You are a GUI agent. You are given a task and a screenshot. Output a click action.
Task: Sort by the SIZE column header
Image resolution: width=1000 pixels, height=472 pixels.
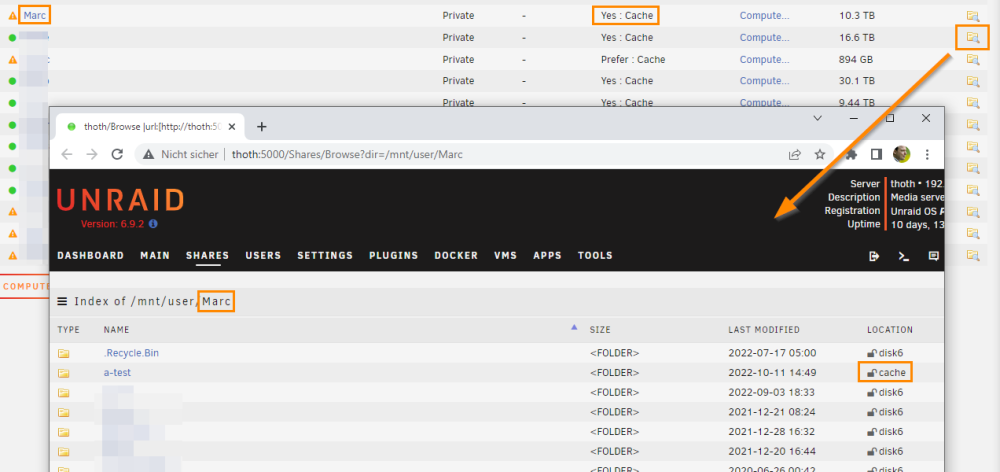[600, 330]
